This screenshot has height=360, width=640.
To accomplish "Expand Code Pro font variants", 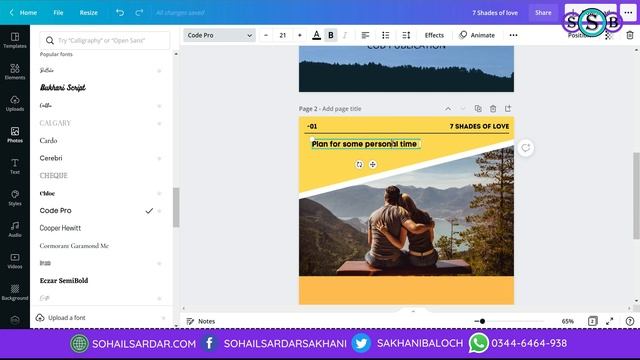I will click(160, 211).
